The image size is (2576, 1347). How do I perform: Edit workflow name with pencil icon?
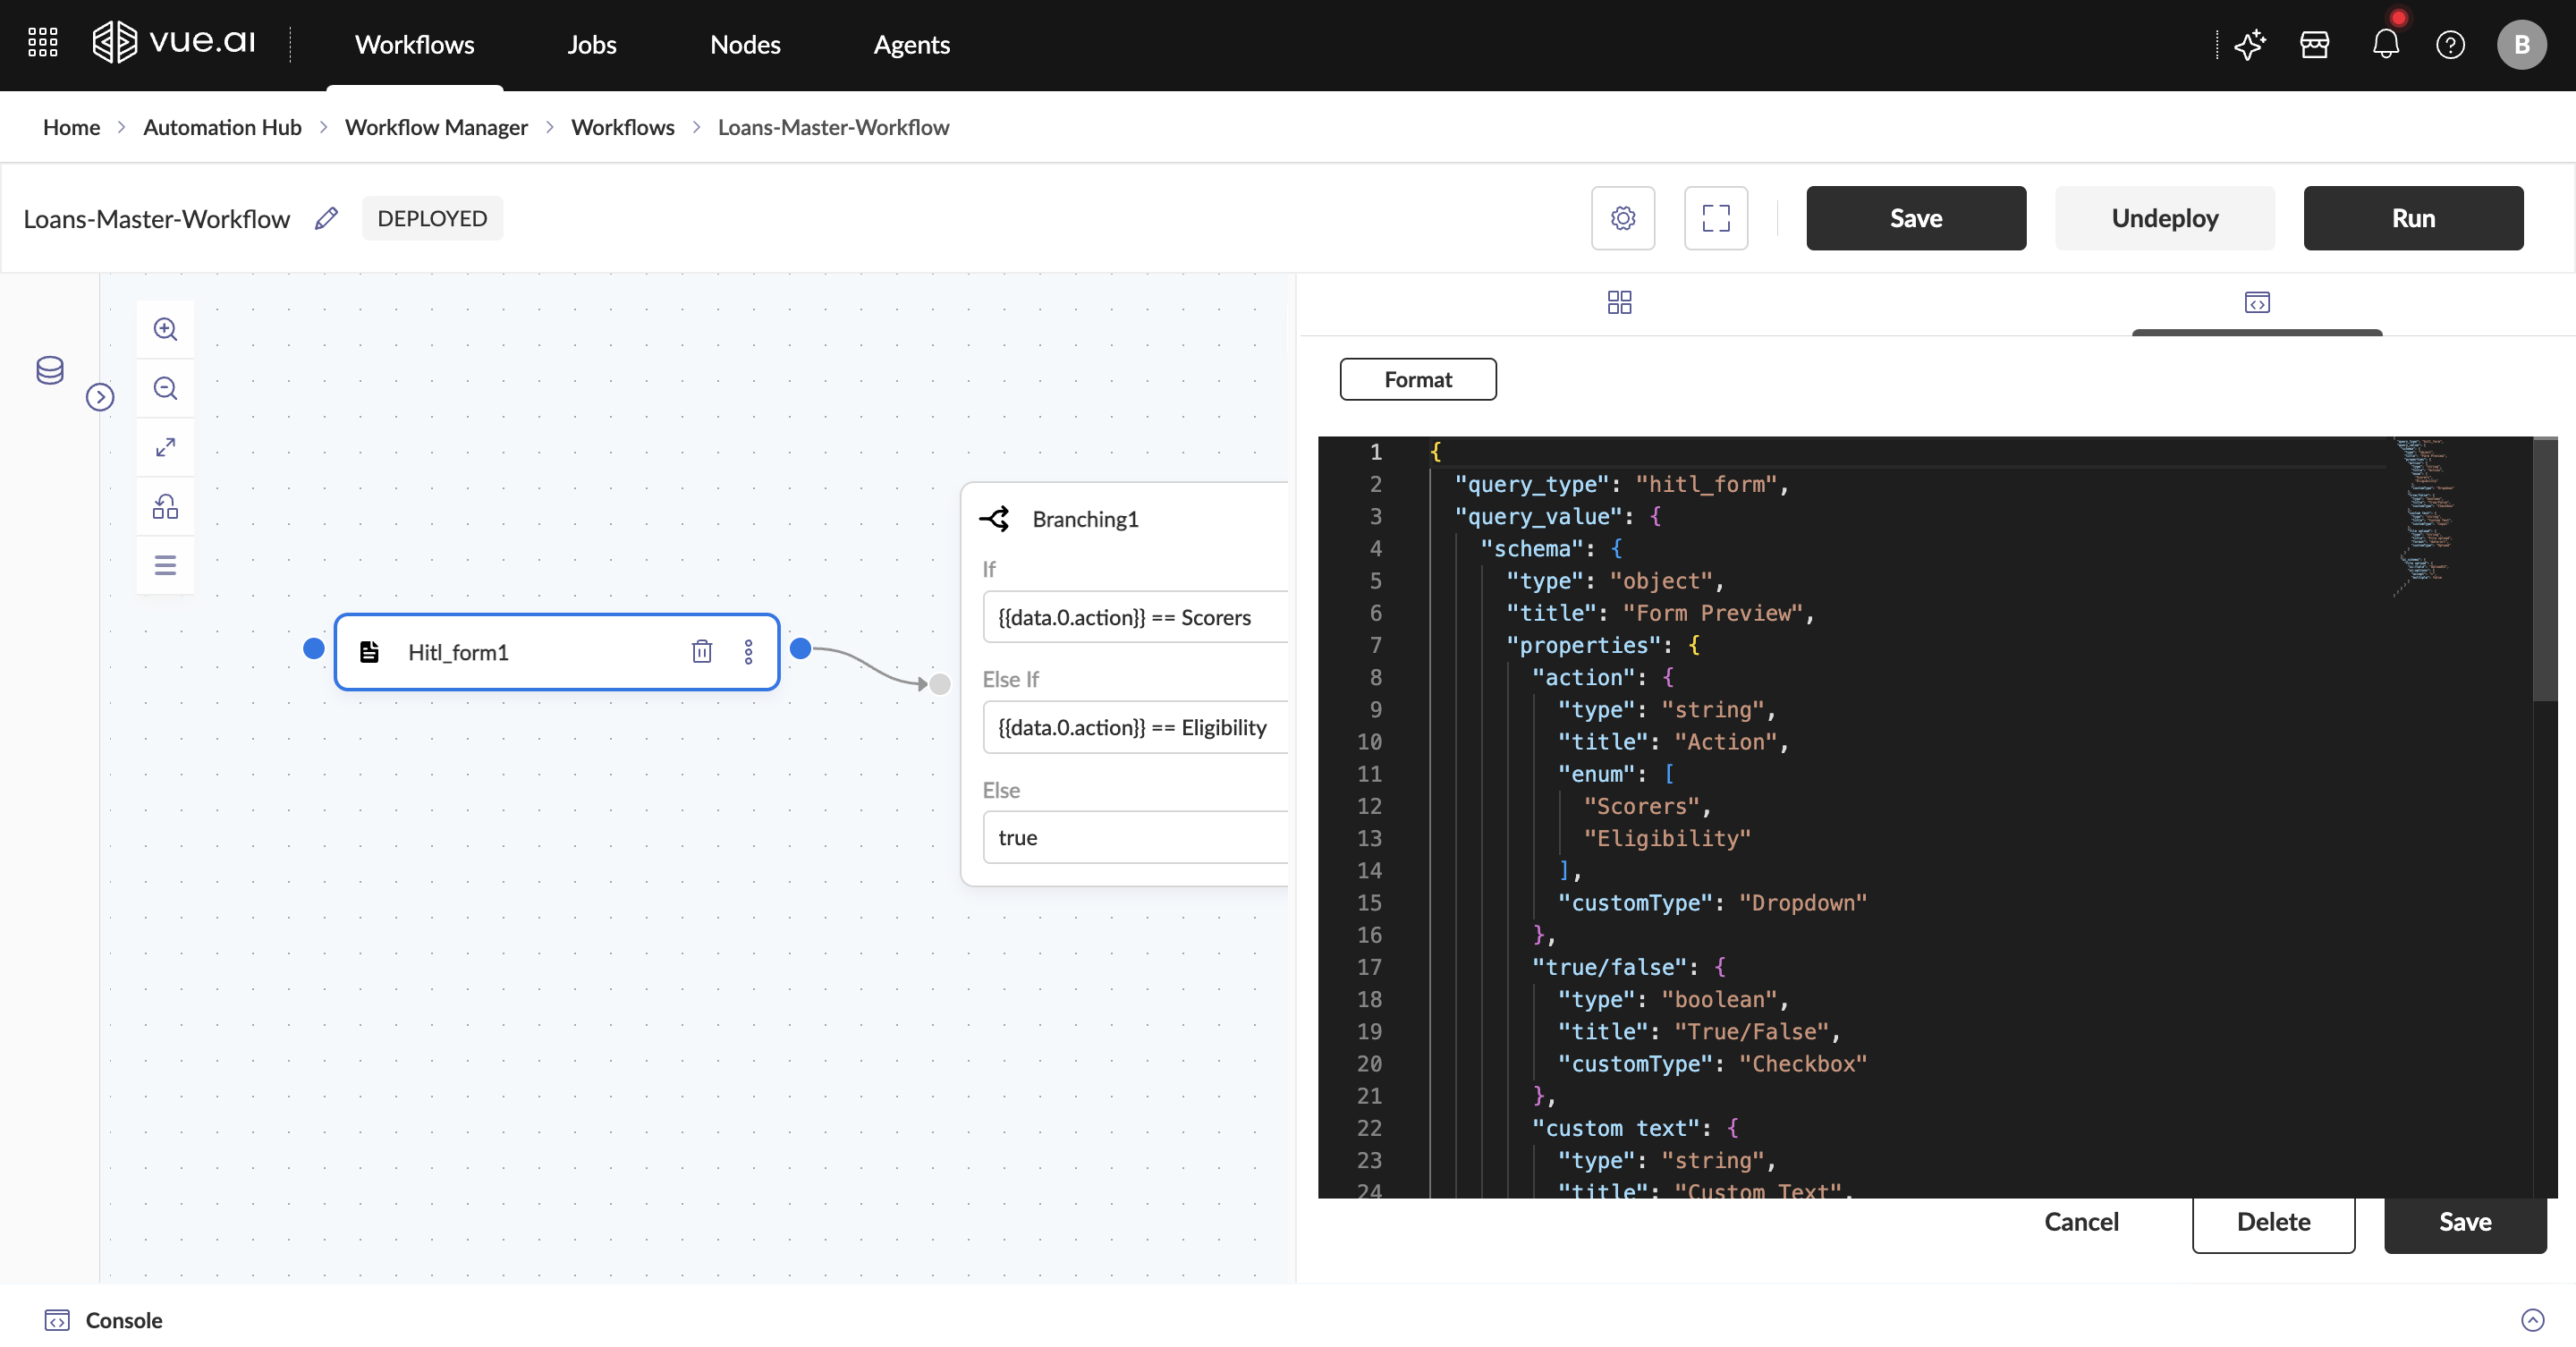click(326, 218)
